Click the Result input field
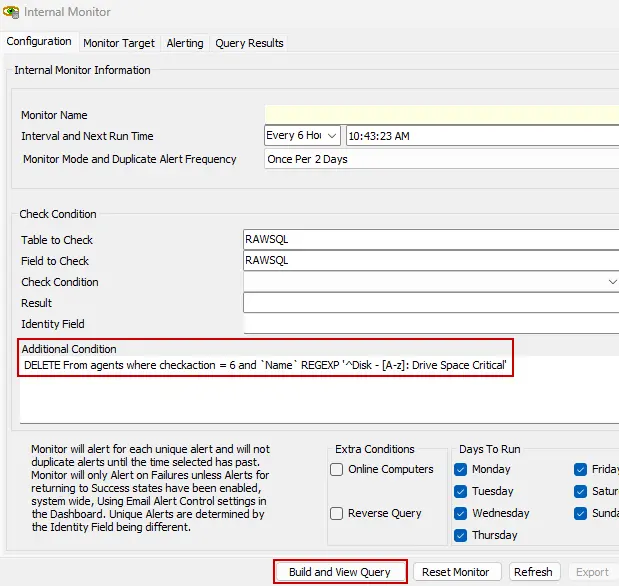Viewport: 619px width, 586px height. [431, 302]
